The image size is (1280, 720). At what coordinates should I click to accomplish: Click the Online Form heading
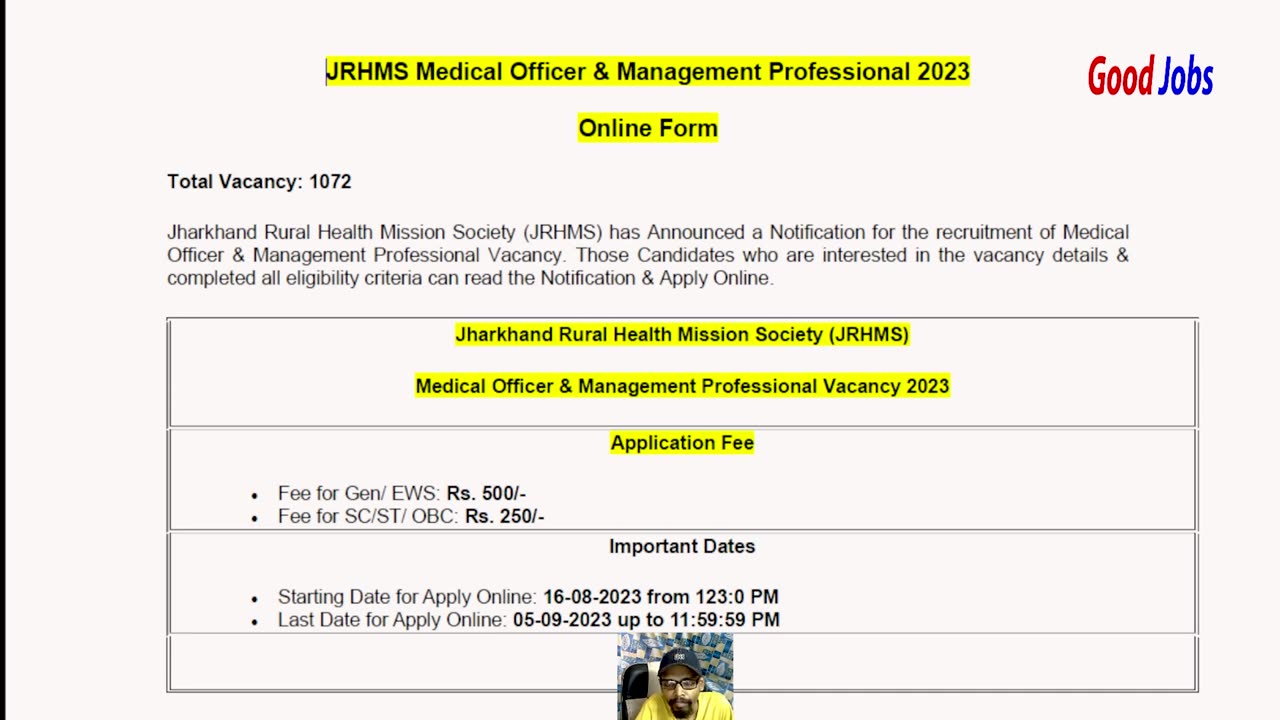pos(648,128)
